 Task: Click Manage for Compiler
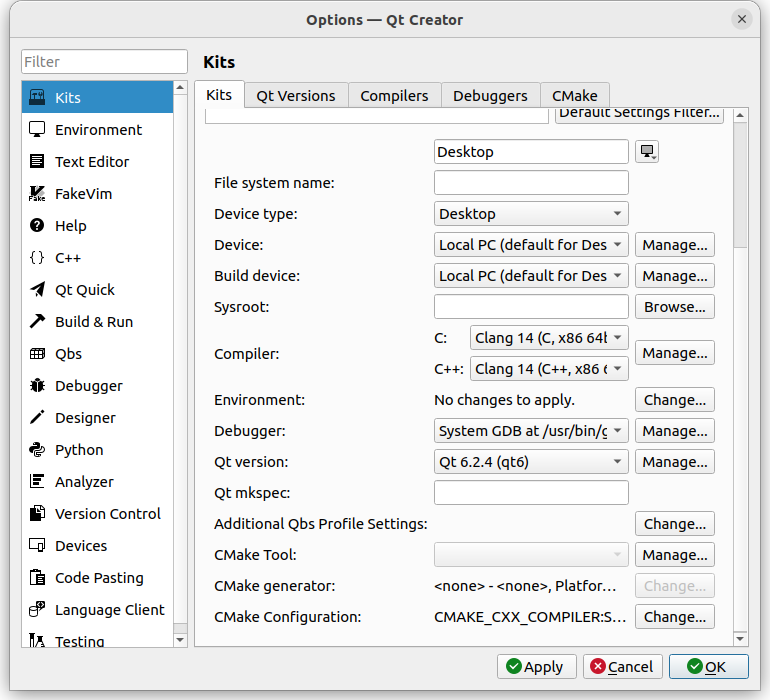675,353
